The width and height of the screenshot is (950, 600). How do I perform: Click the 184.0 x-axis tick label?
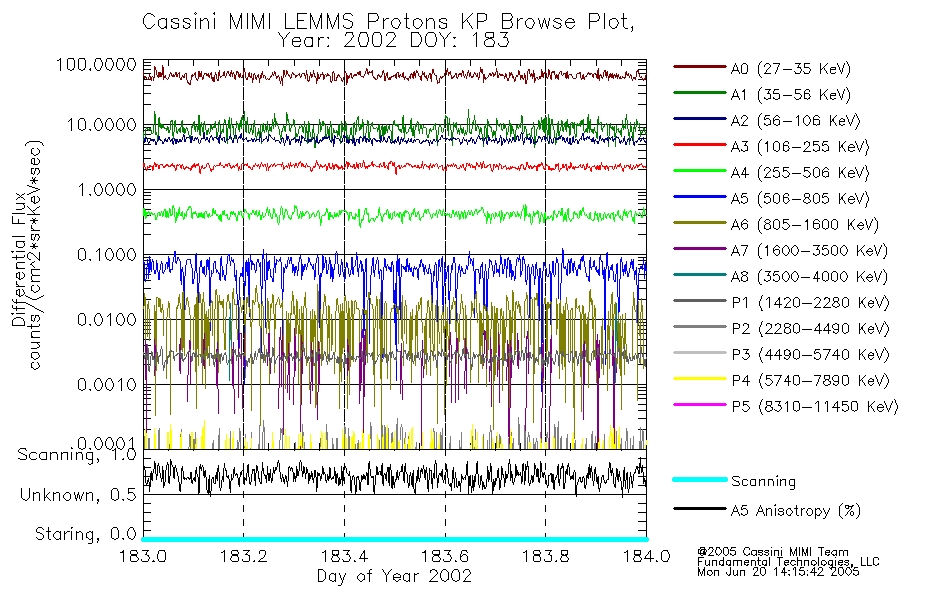point(646,556)
